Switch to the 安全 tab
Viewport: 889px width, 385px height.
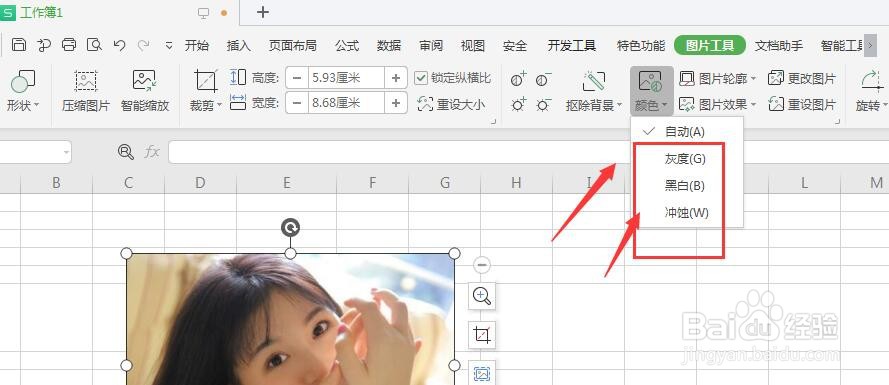(515, 46)
